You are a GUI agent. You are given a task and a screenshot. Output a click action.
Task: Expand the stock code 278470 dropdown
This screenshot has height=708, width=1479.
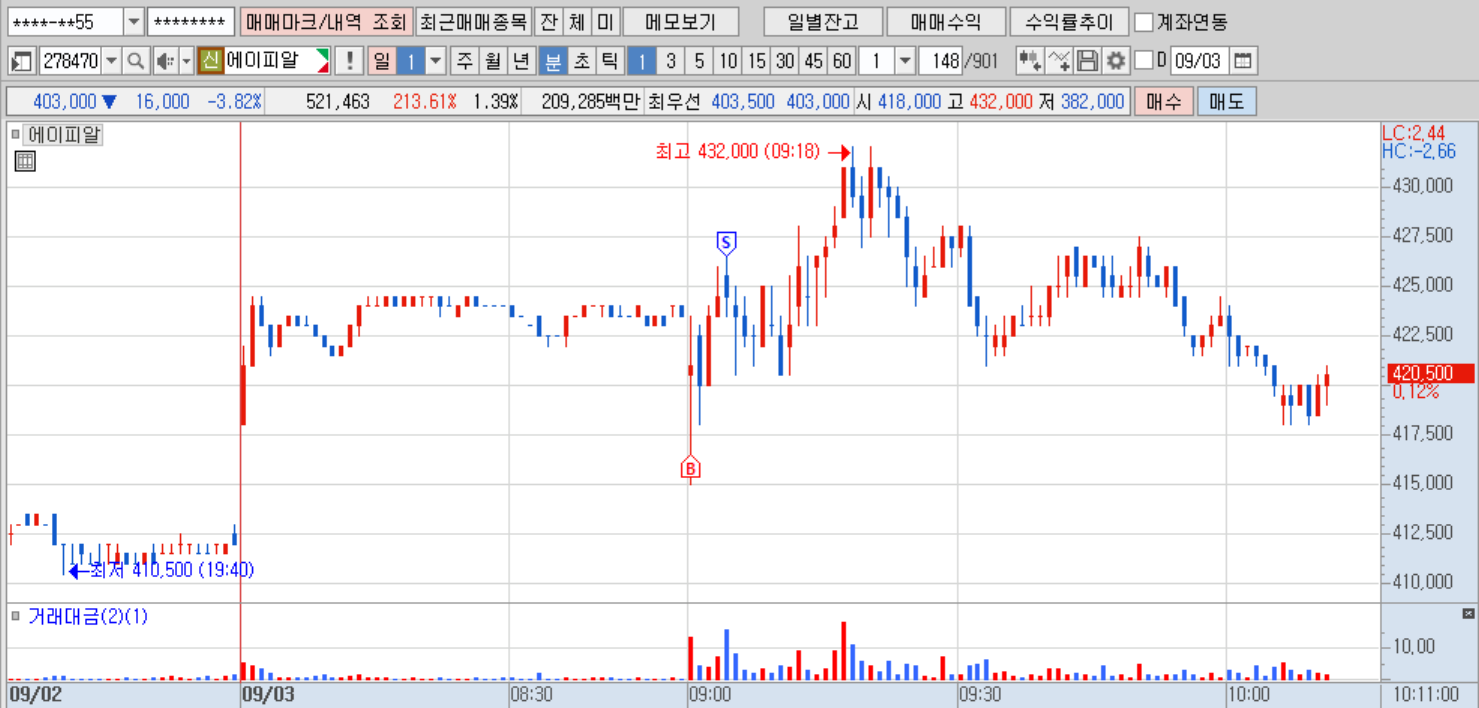[111, 61]
